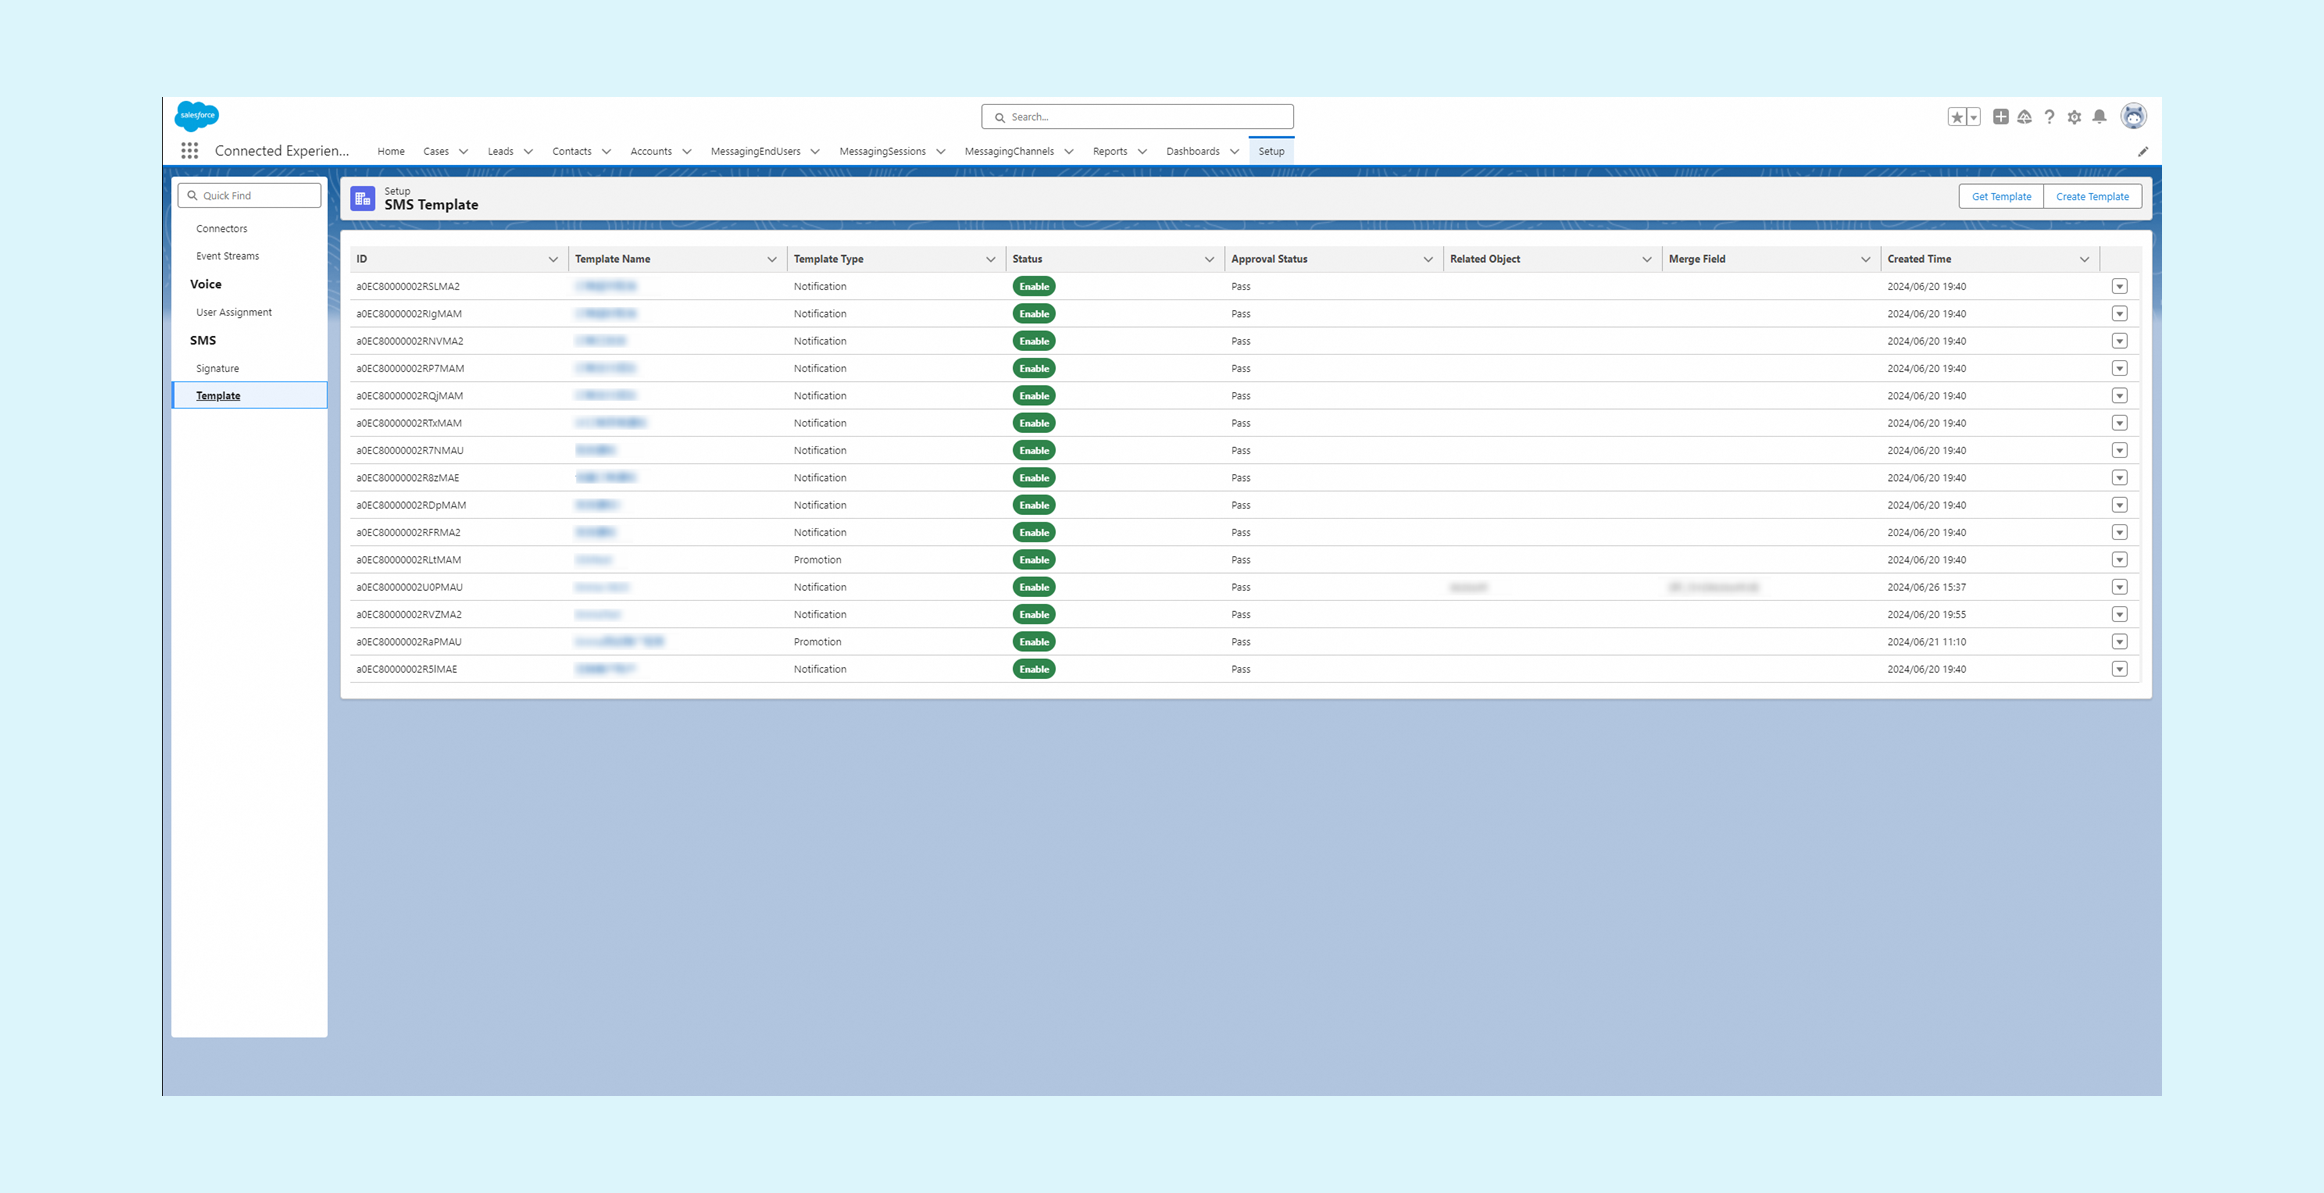
Task: Open row actions for a0EC80000002RNVMA2
Action: [2119, 341]
